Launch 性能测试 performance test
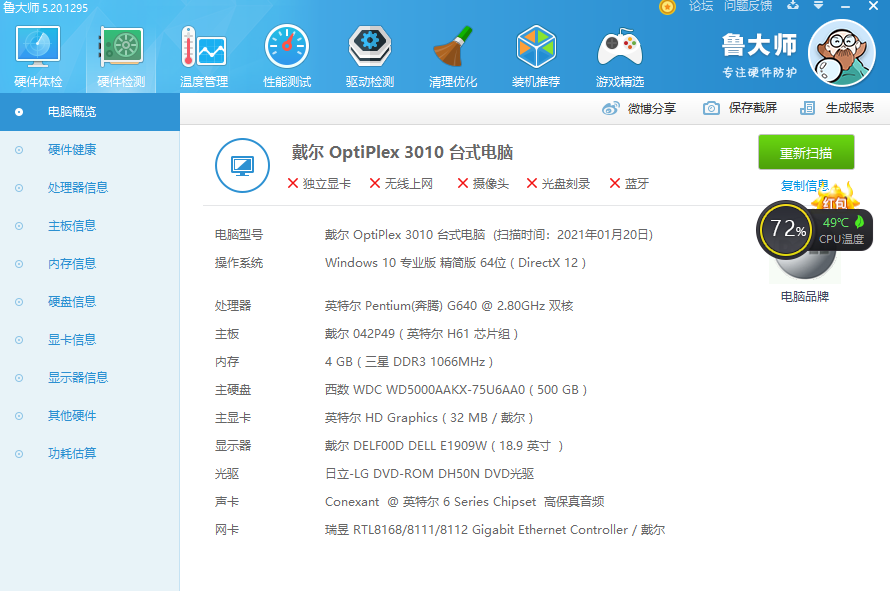890x591 pixels. [287, 57]
